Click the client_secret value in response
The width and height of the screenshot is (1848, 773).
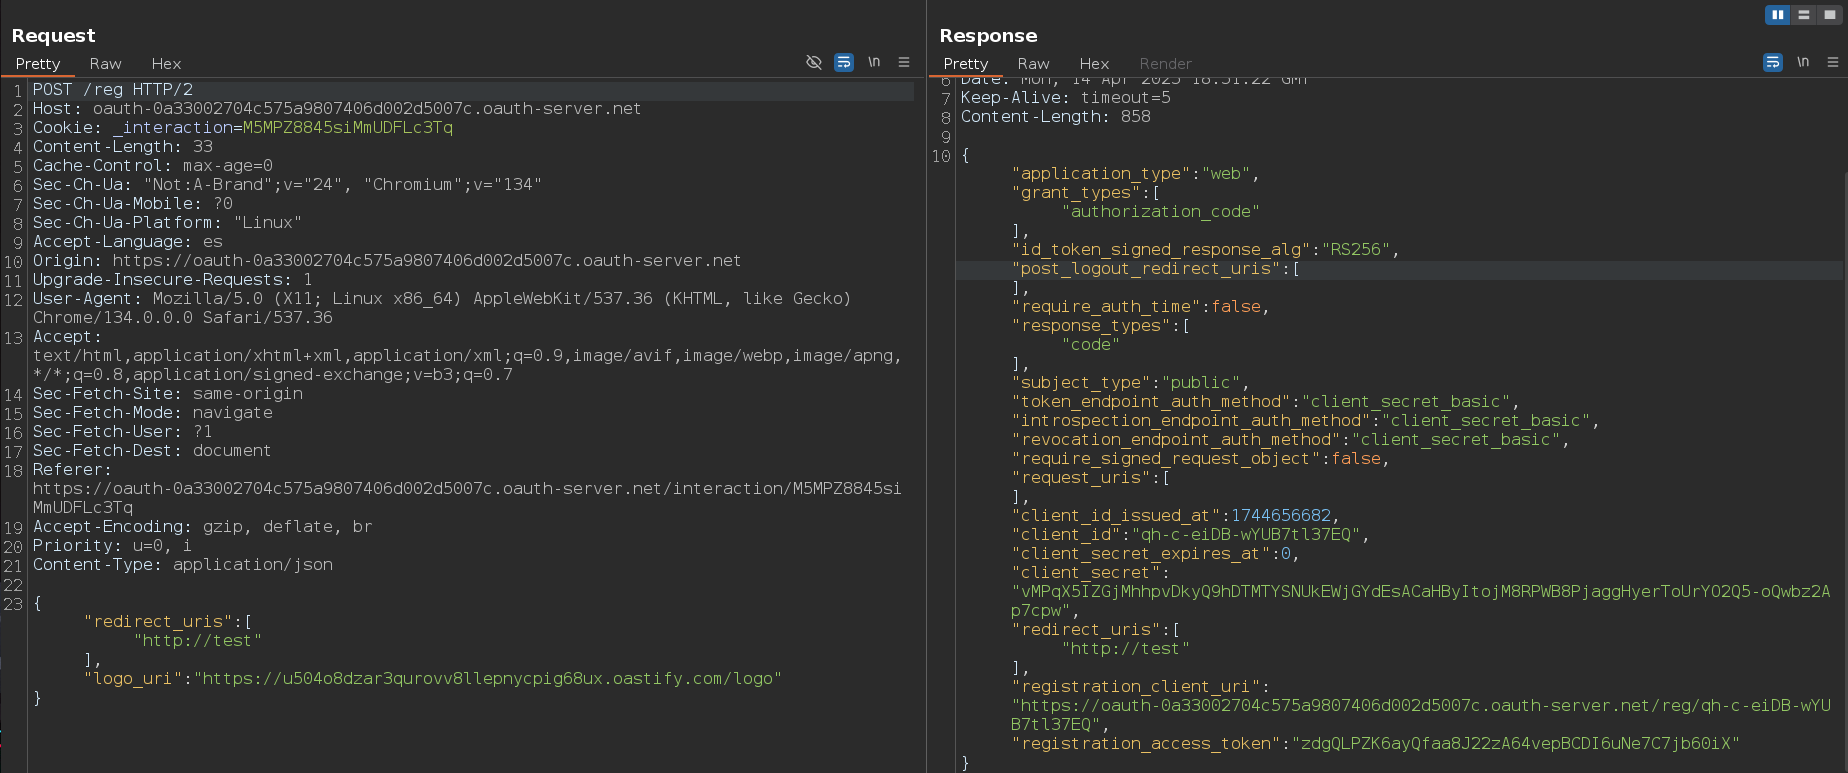coord(1420,592)
